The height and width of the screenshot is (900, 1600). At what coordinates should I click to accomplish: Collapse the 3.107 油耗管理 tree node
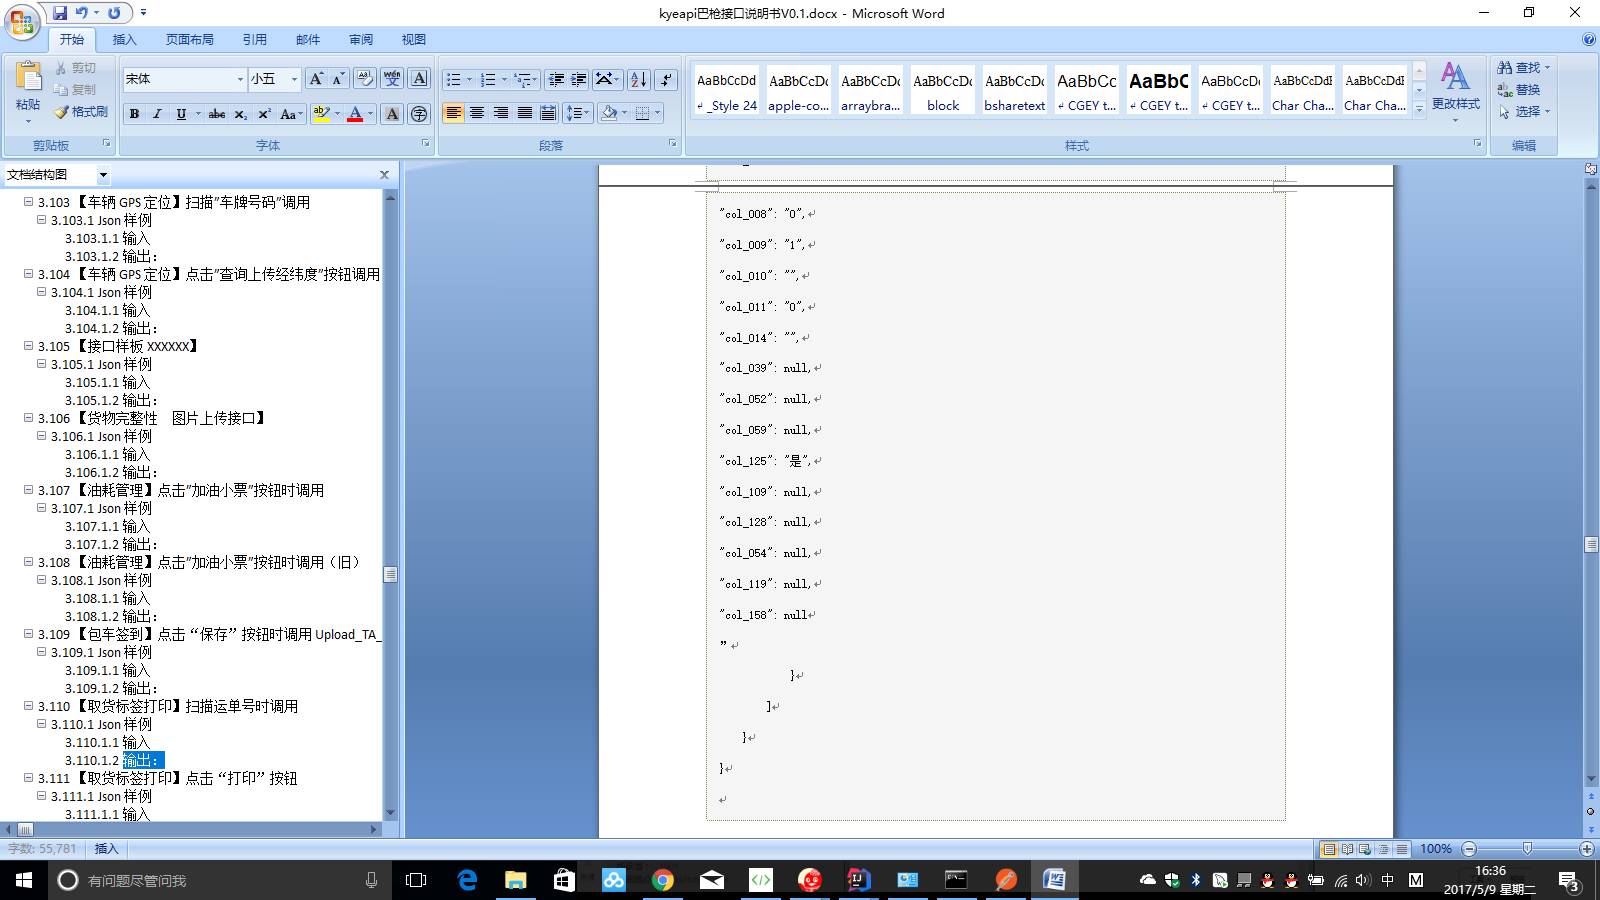point(29,490)
